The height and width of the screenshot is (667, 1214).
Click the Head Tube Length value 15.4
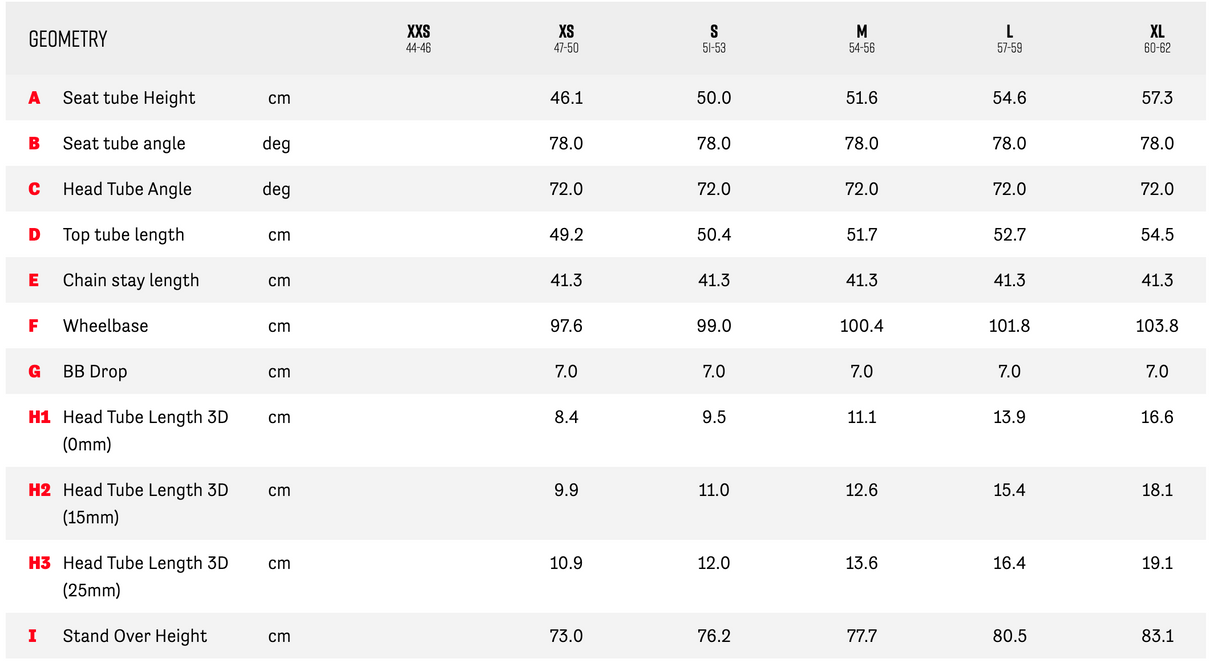[1009, 490]
